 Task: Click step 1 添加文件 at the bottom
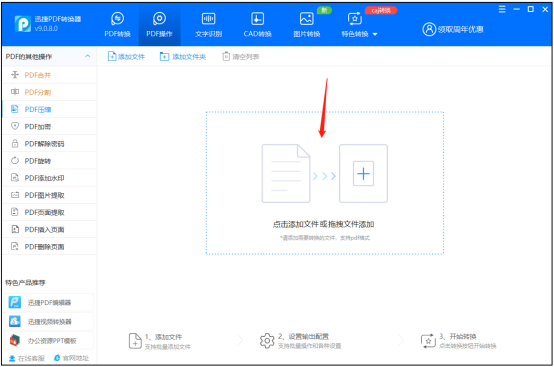pos(159,341)
